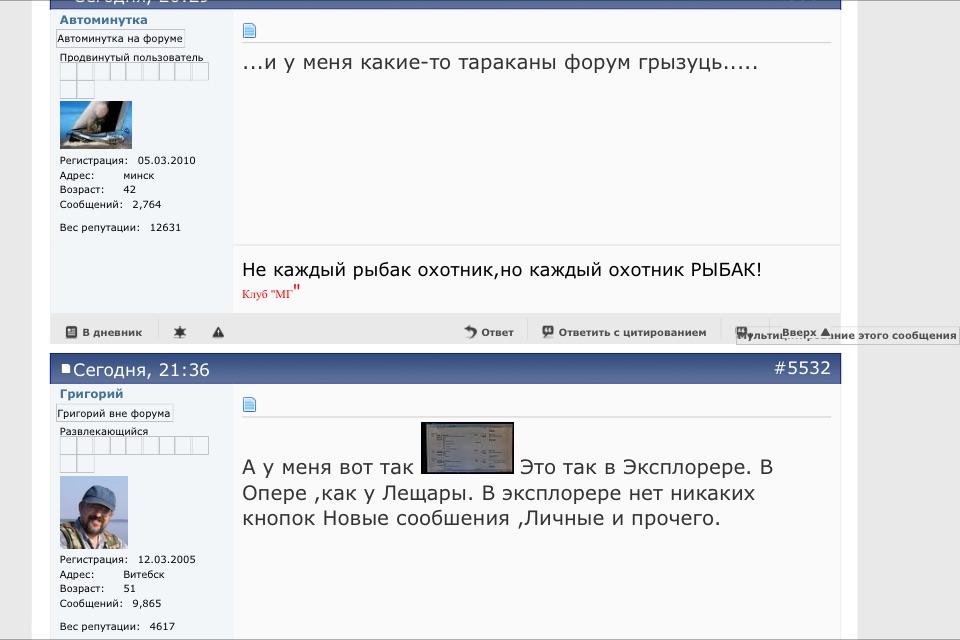Click the Автоминутка на форуме status badge
Screen dimensions: 960x640
[x=120, y=39]
